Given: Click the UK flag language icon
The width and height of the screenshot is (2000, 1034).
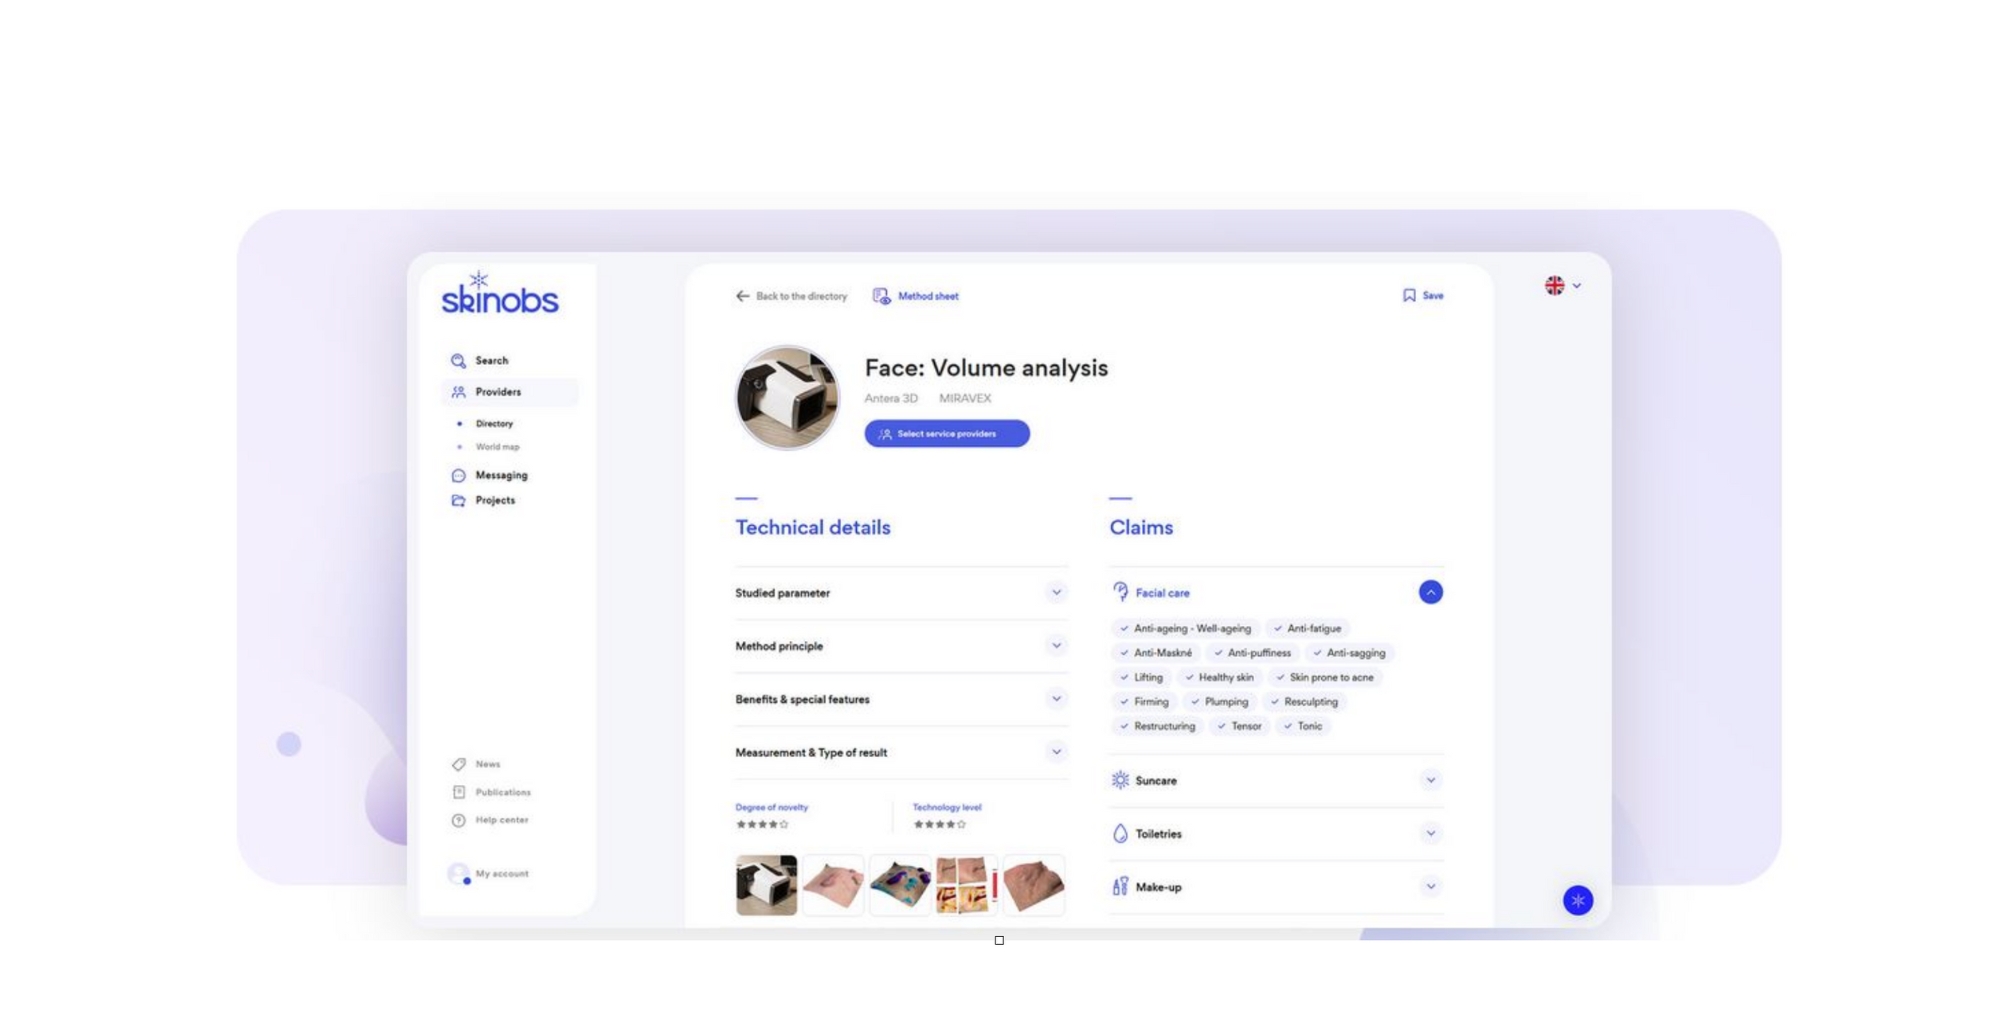Looking at the screenshot, I should pyautogui.click(x=1554, y=286).
